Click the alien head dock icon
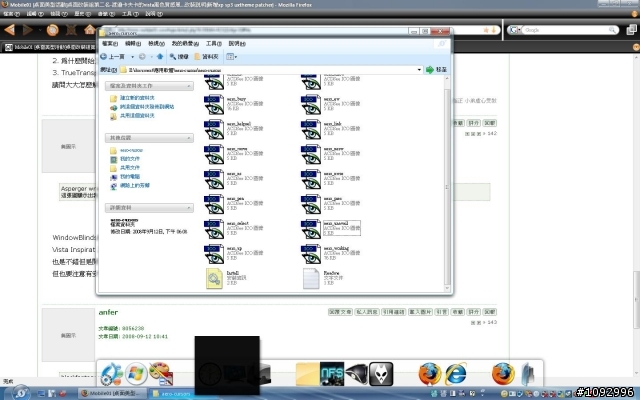The image size is (640, 400). point(381,373)
